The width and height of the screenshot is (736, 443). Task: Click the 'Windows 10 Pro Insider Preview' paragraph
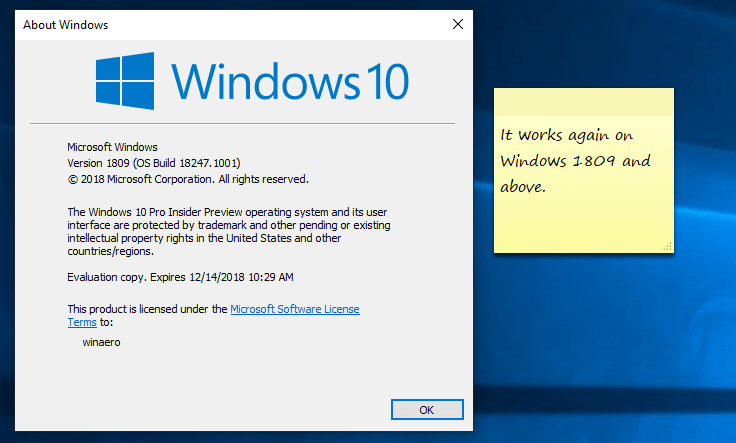click(x=229, y=232)
